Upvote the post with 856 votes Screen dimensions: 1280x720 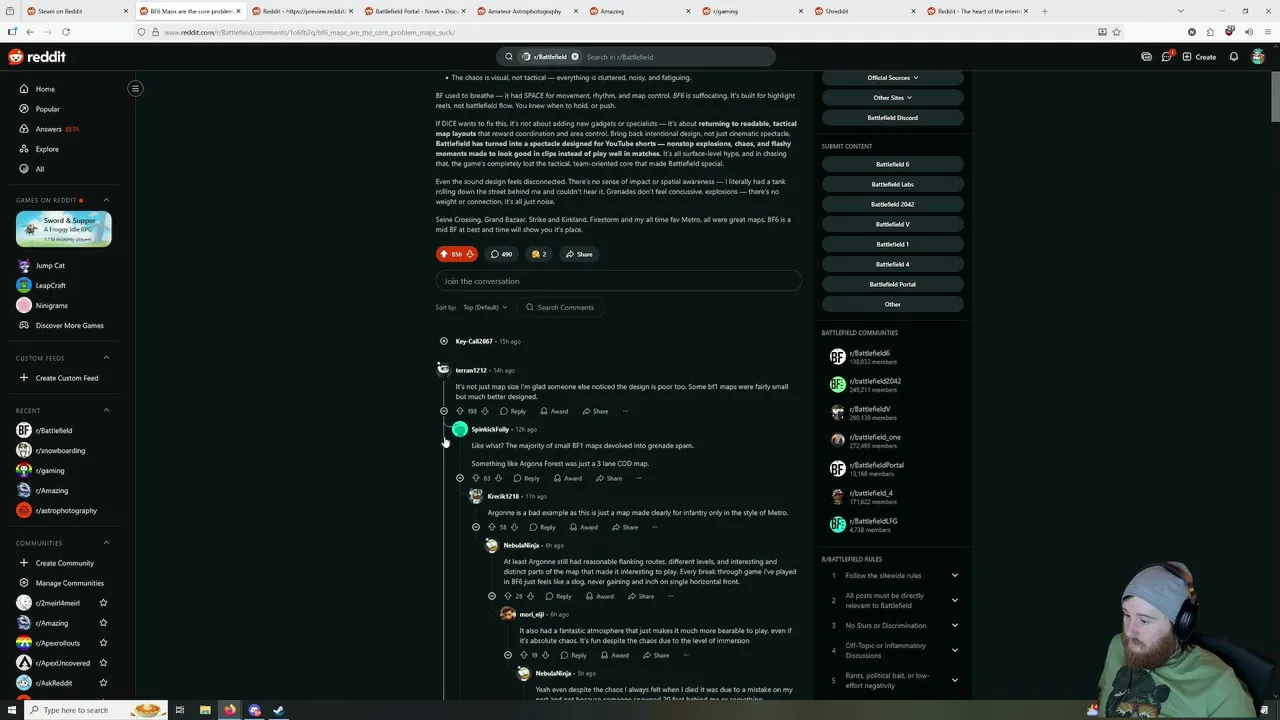(444, 254)
